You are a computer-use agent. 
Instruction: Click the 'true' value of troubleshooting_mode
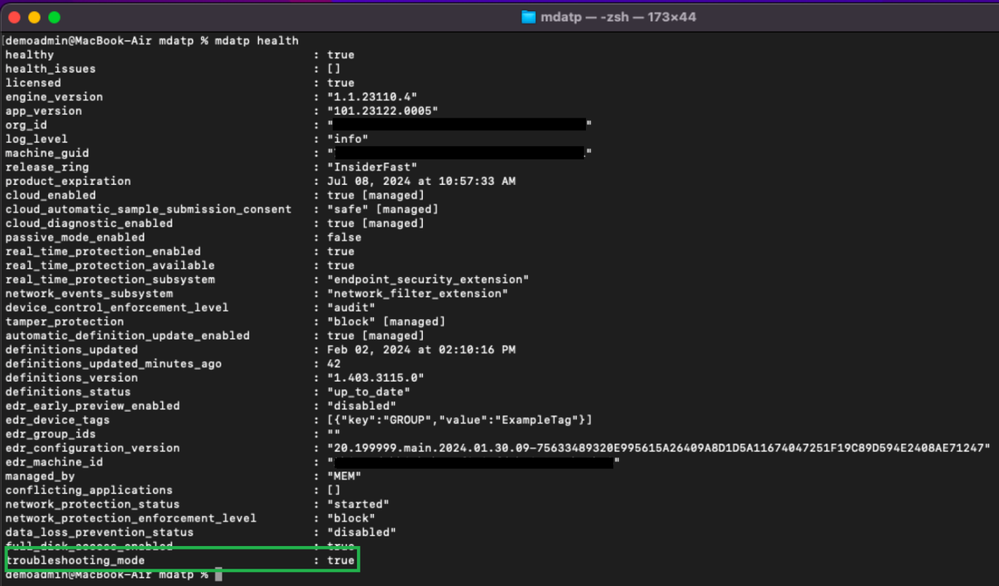pos(341,561)
